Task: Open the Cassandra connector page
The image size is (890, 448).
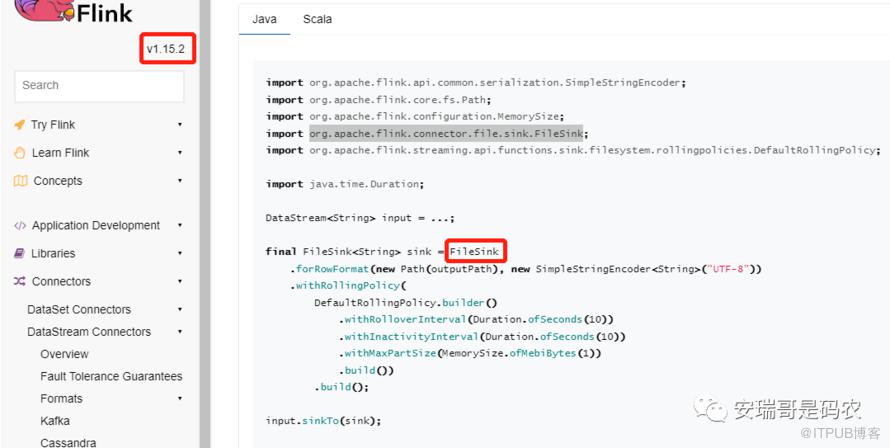Action: click(x=68, y=442)
